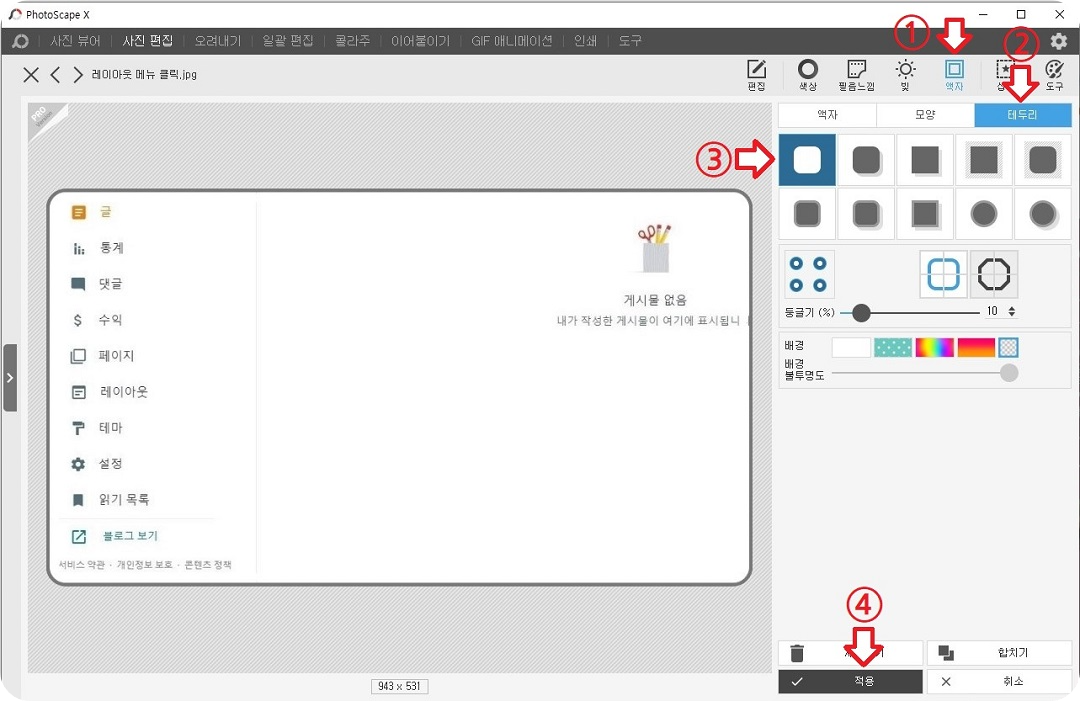The width and height of the screenshot is (1080, 701).
Task: Click the roundness value field showing 10
Action: [994, 311]
